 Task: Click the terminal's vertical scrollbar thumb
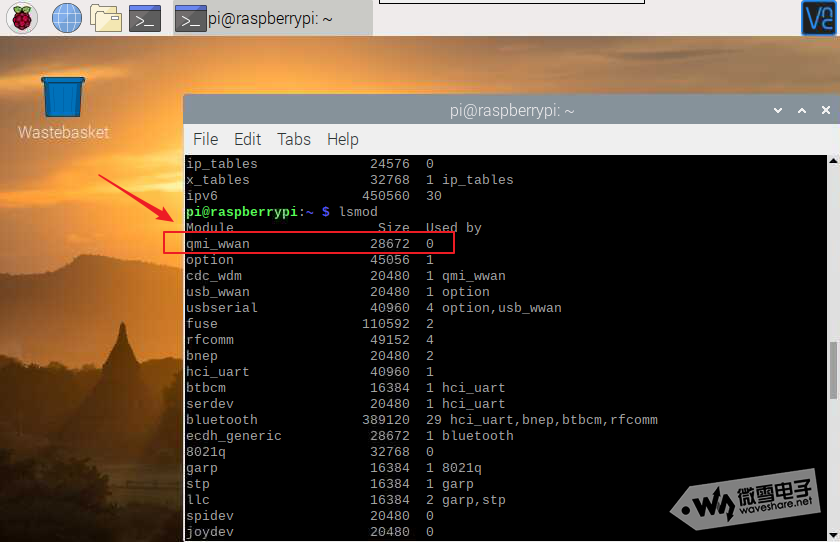pos(833,371)
